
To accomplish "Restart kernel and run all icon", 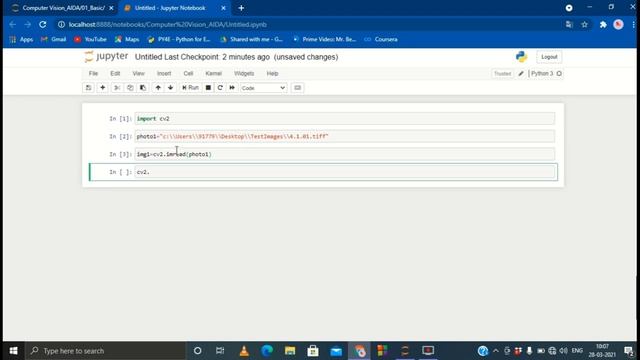I will [x=232, y=88].
